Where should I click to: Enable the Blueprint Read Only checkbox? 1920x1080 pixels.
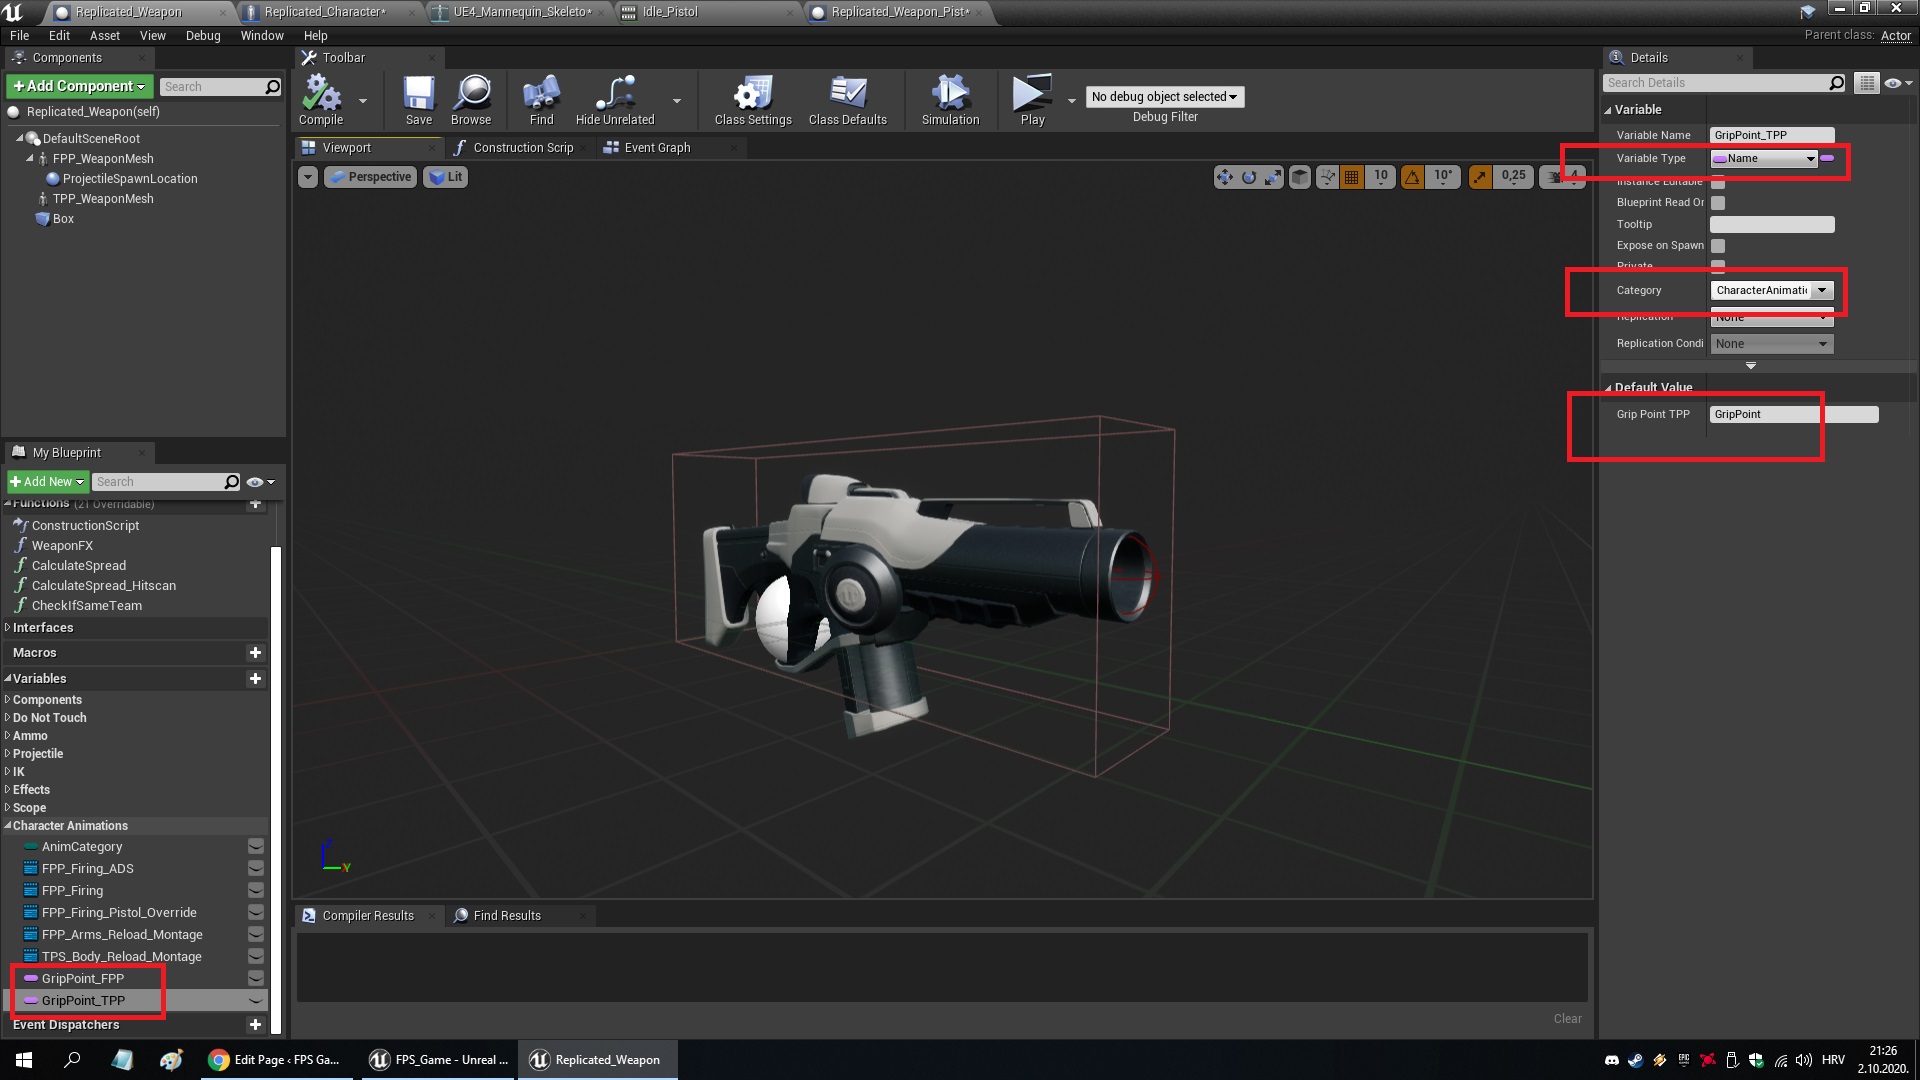pyautogui.click(x=1718, y=203)
